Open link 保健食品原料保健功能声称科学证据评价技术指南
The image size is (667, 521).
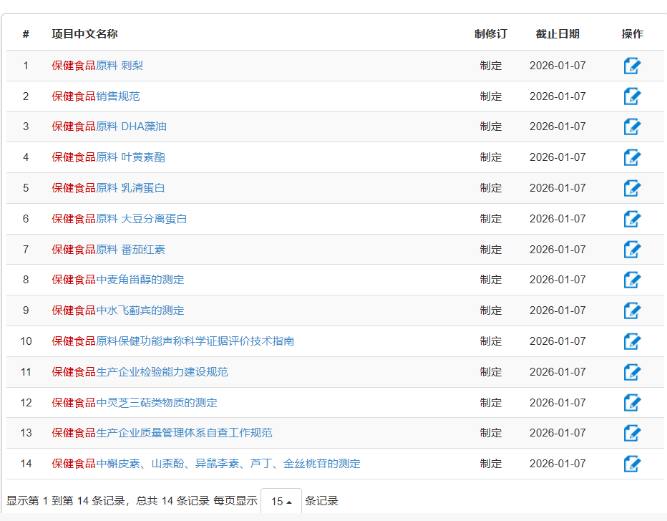tap(173, 342)
